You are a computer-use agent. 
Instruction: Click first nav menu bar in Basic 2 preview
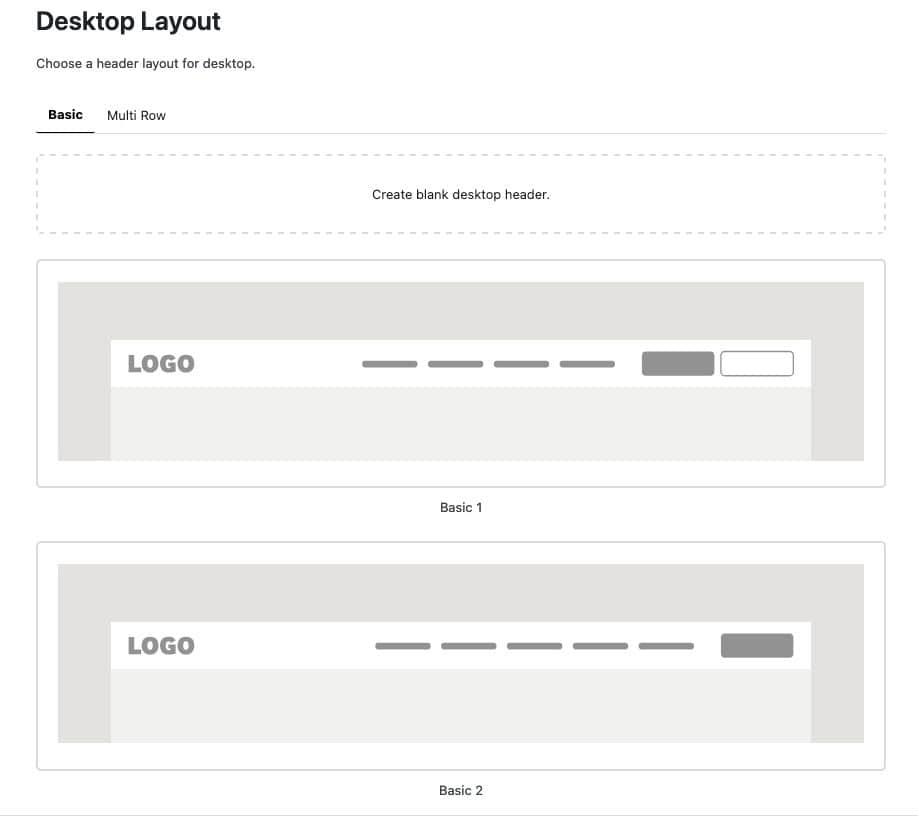point(403,646)
